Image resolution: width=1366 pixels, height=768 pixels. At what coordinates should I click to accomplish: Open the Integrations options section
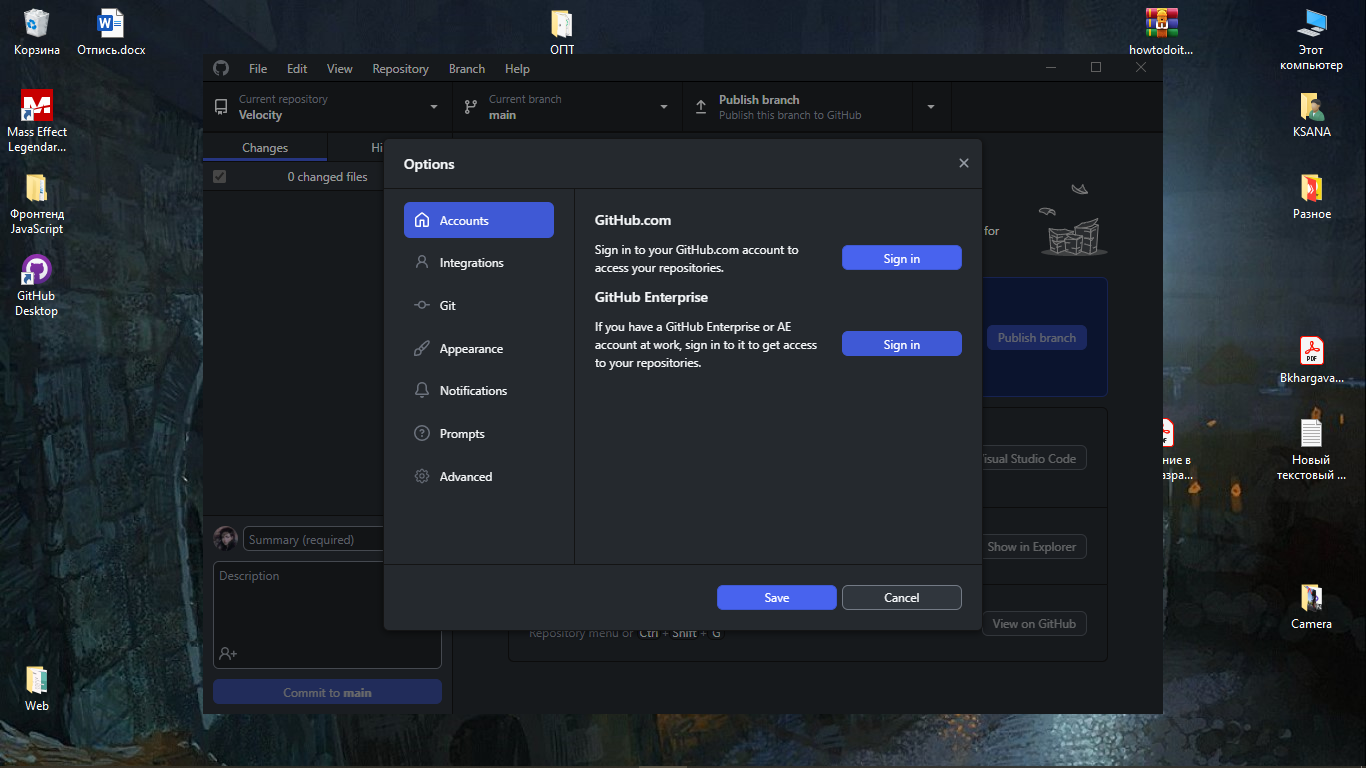click(x=478, y=263)
